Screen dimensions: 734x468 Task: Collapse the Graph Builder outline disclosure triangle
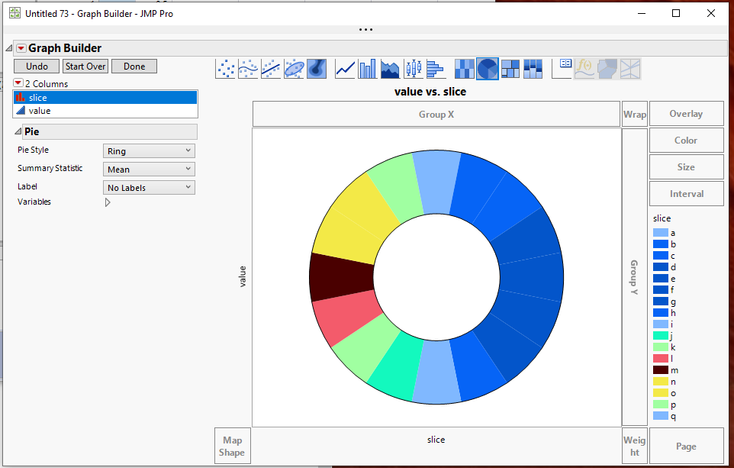[x=9, y=48]
